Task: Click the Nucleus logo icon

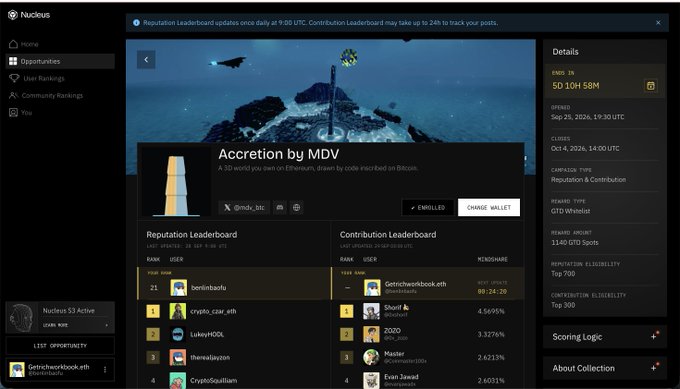Action: [x=13, y=15]
